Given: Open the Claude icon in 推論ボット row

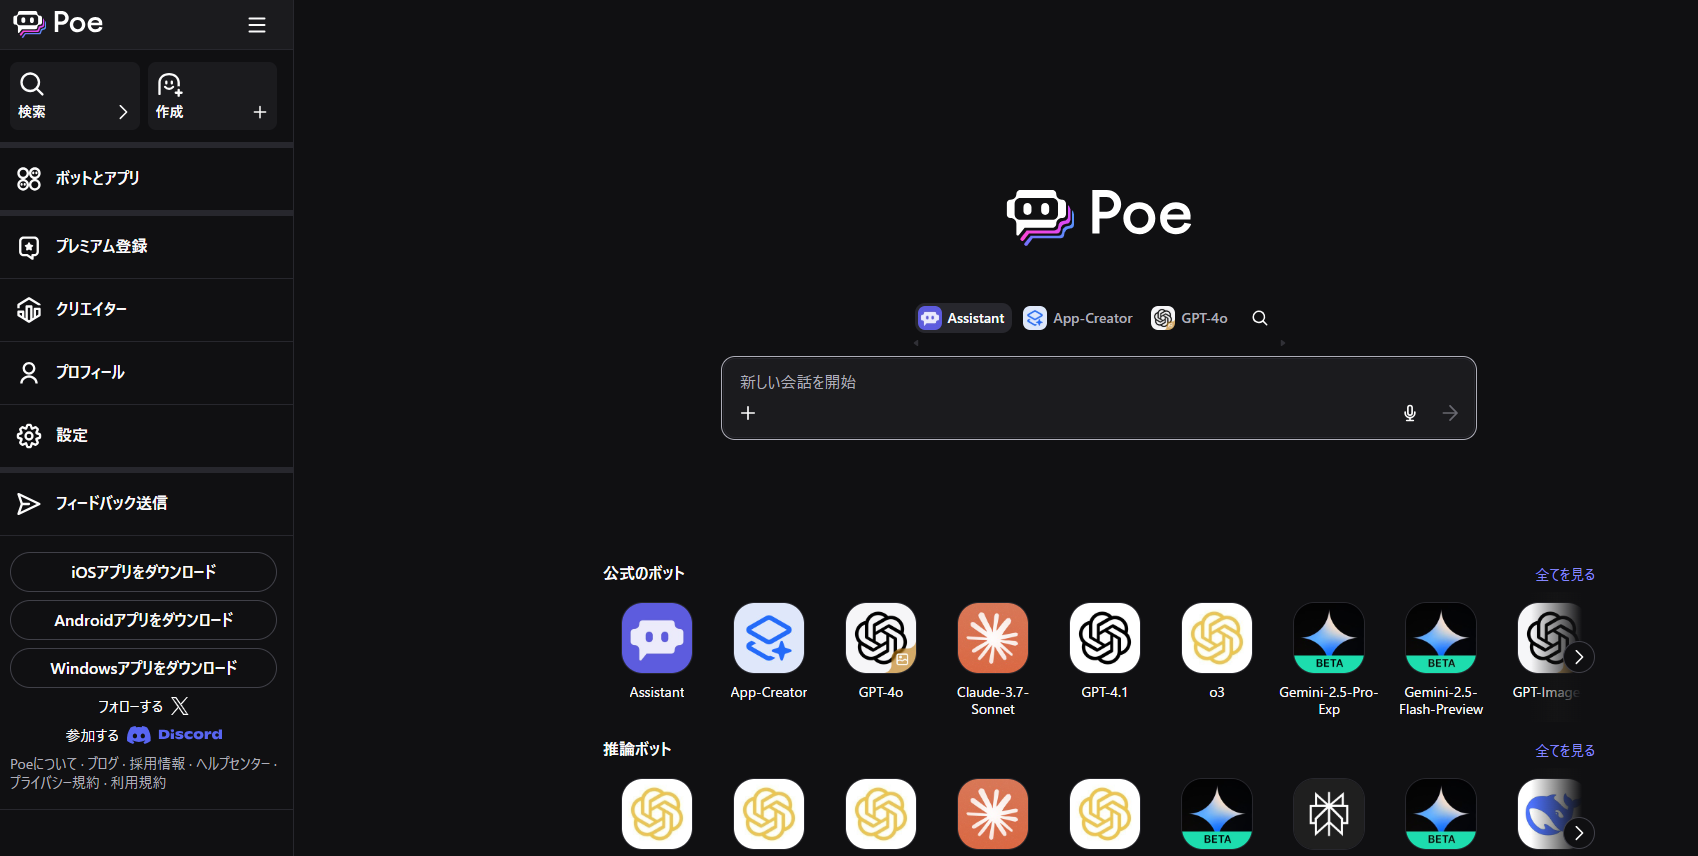Looking at the screenshot, I should 993,814.
